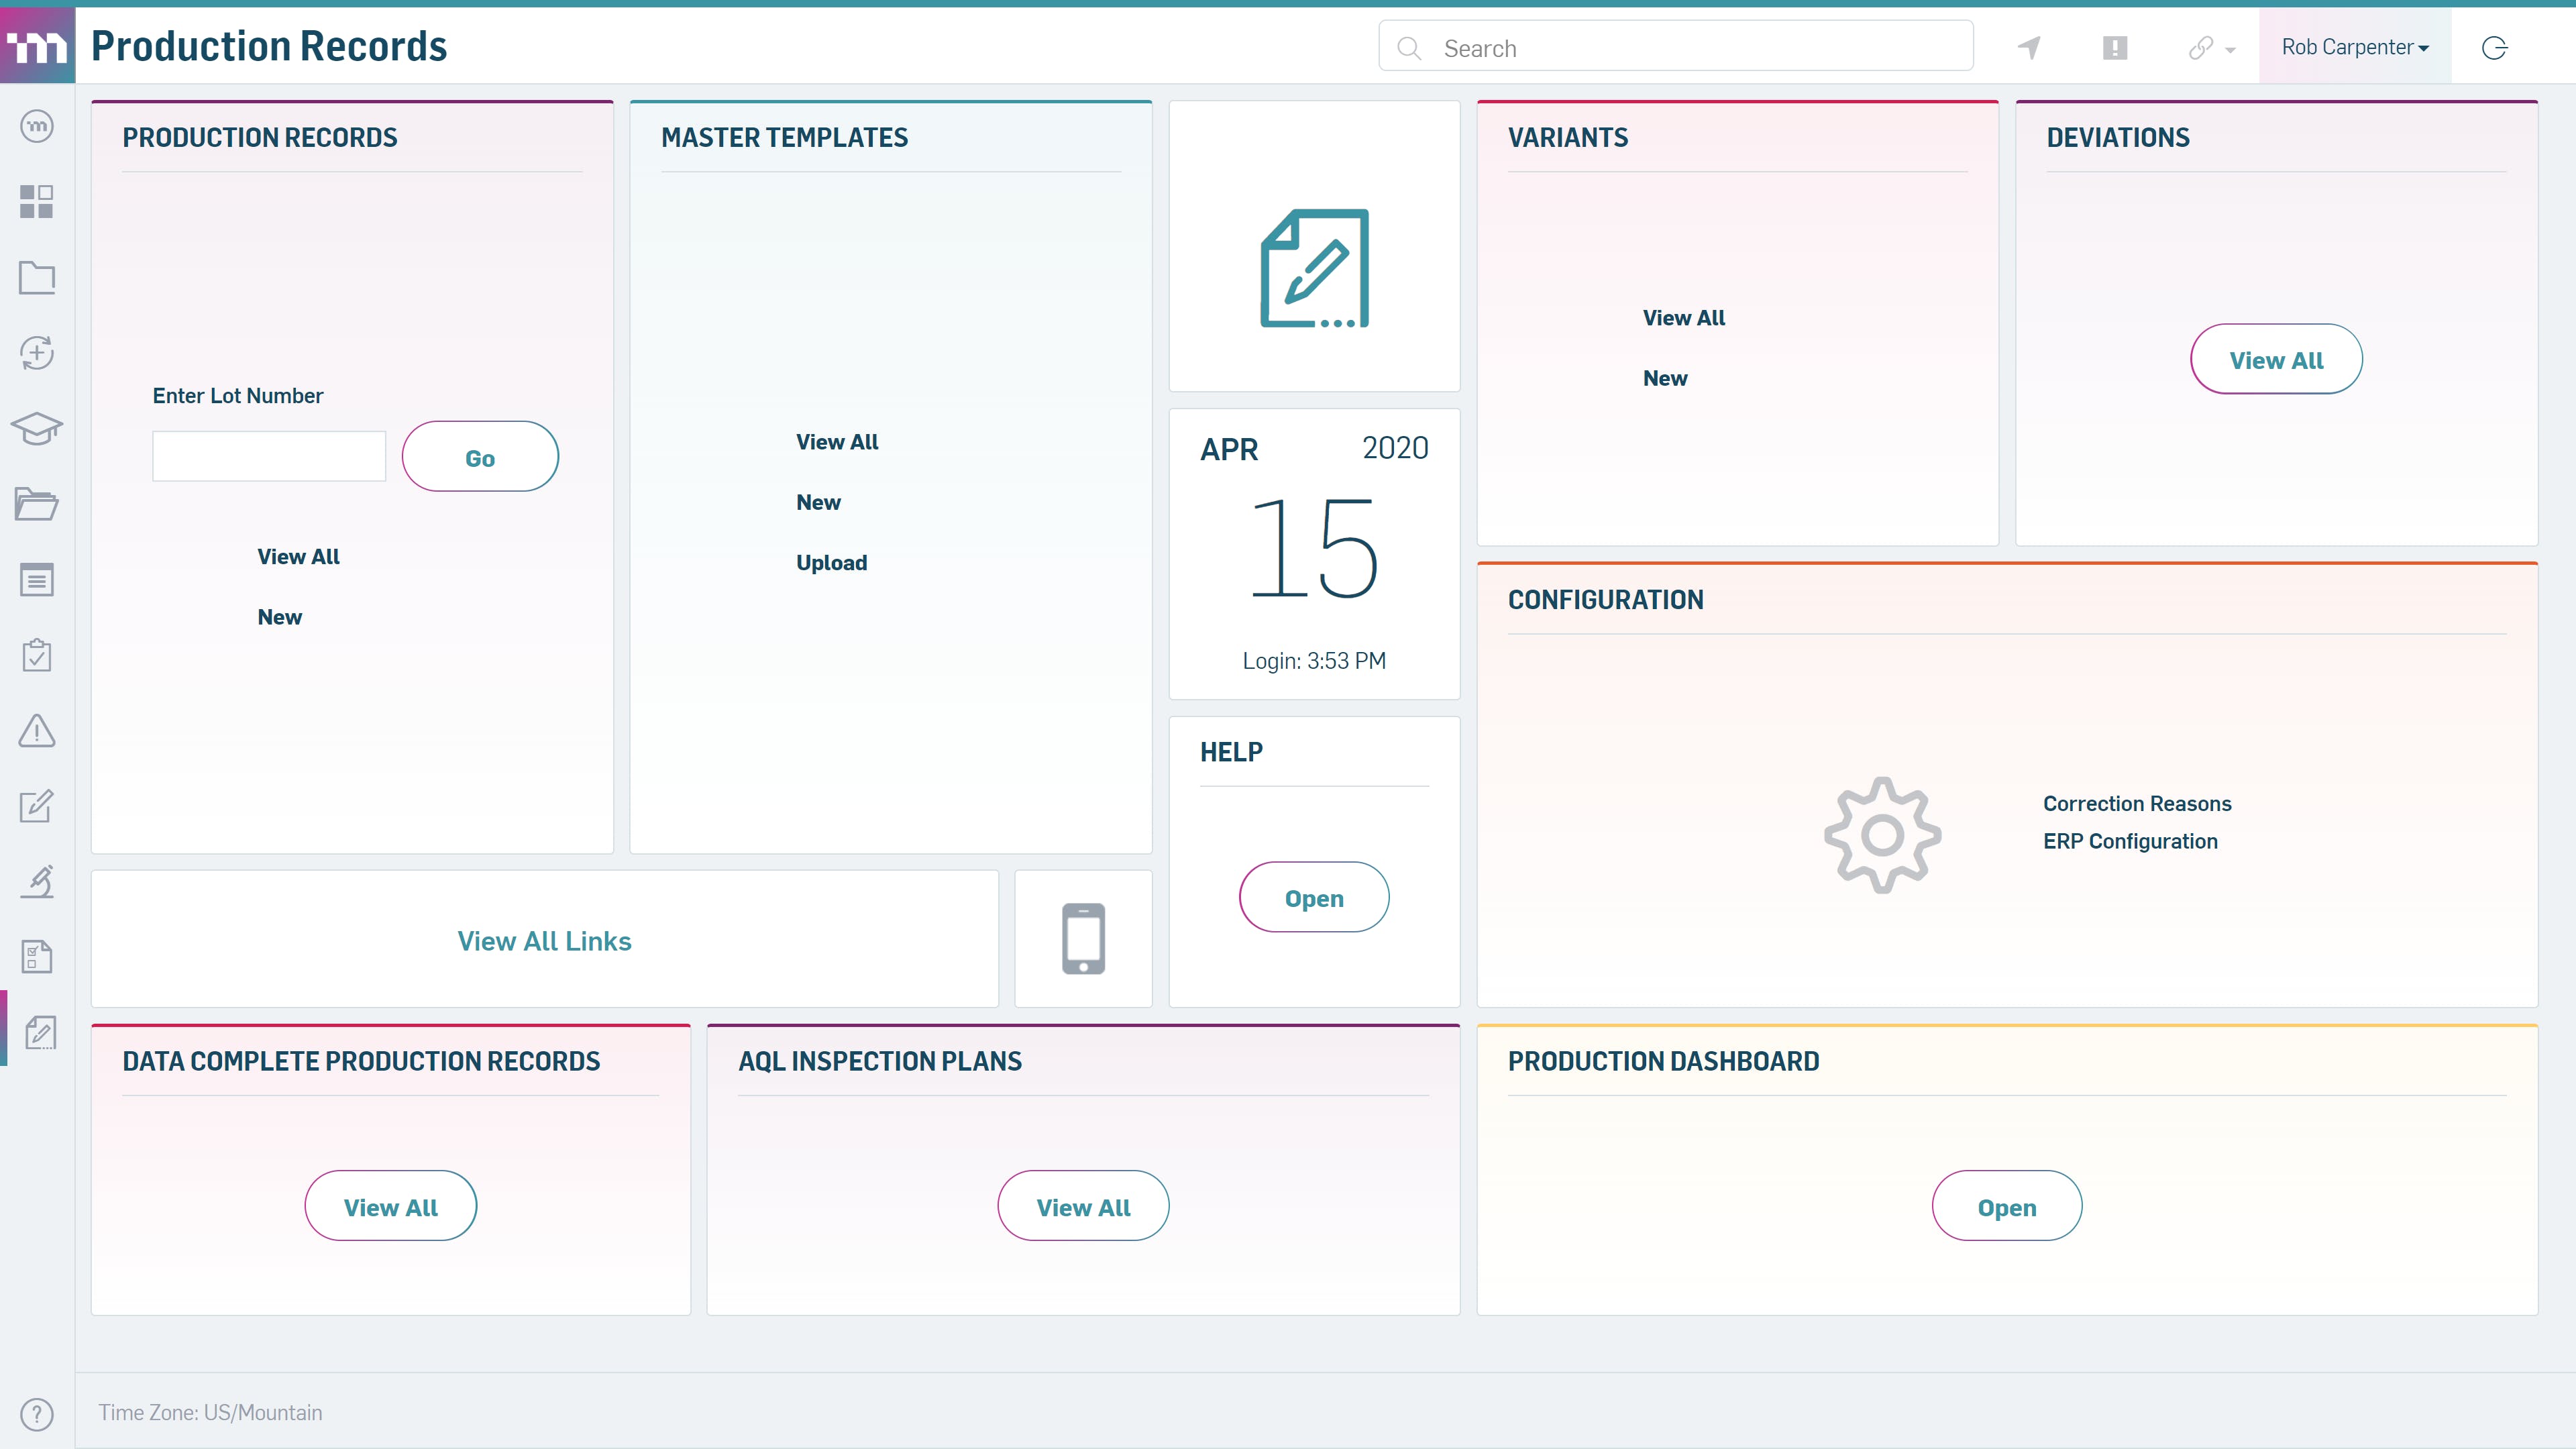This screenshot has height=1449, width=2576.
Task: Click the exclamation alert icon in header
Action: [x=2114, y=48]
